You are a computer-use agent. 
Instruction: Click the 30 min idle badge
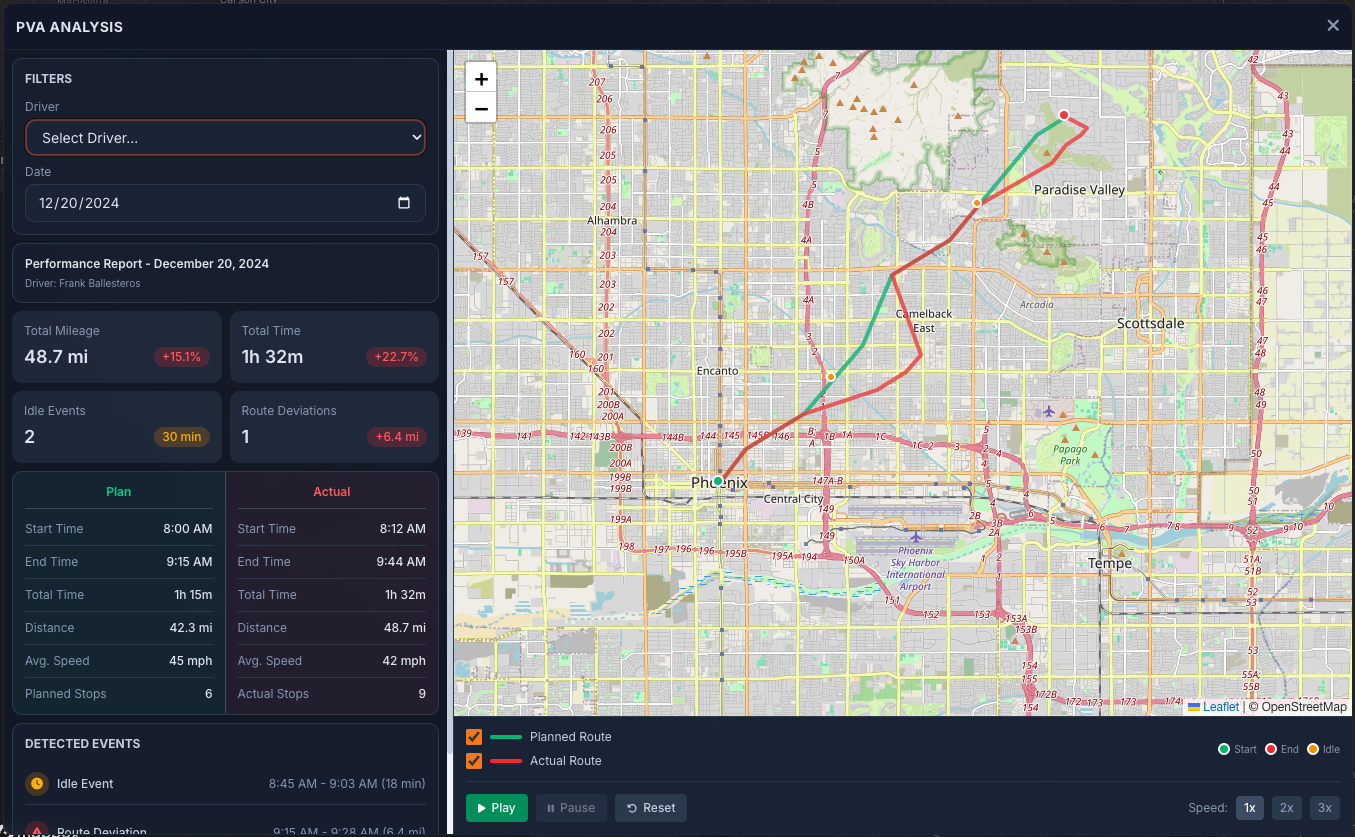pos(182,436)
